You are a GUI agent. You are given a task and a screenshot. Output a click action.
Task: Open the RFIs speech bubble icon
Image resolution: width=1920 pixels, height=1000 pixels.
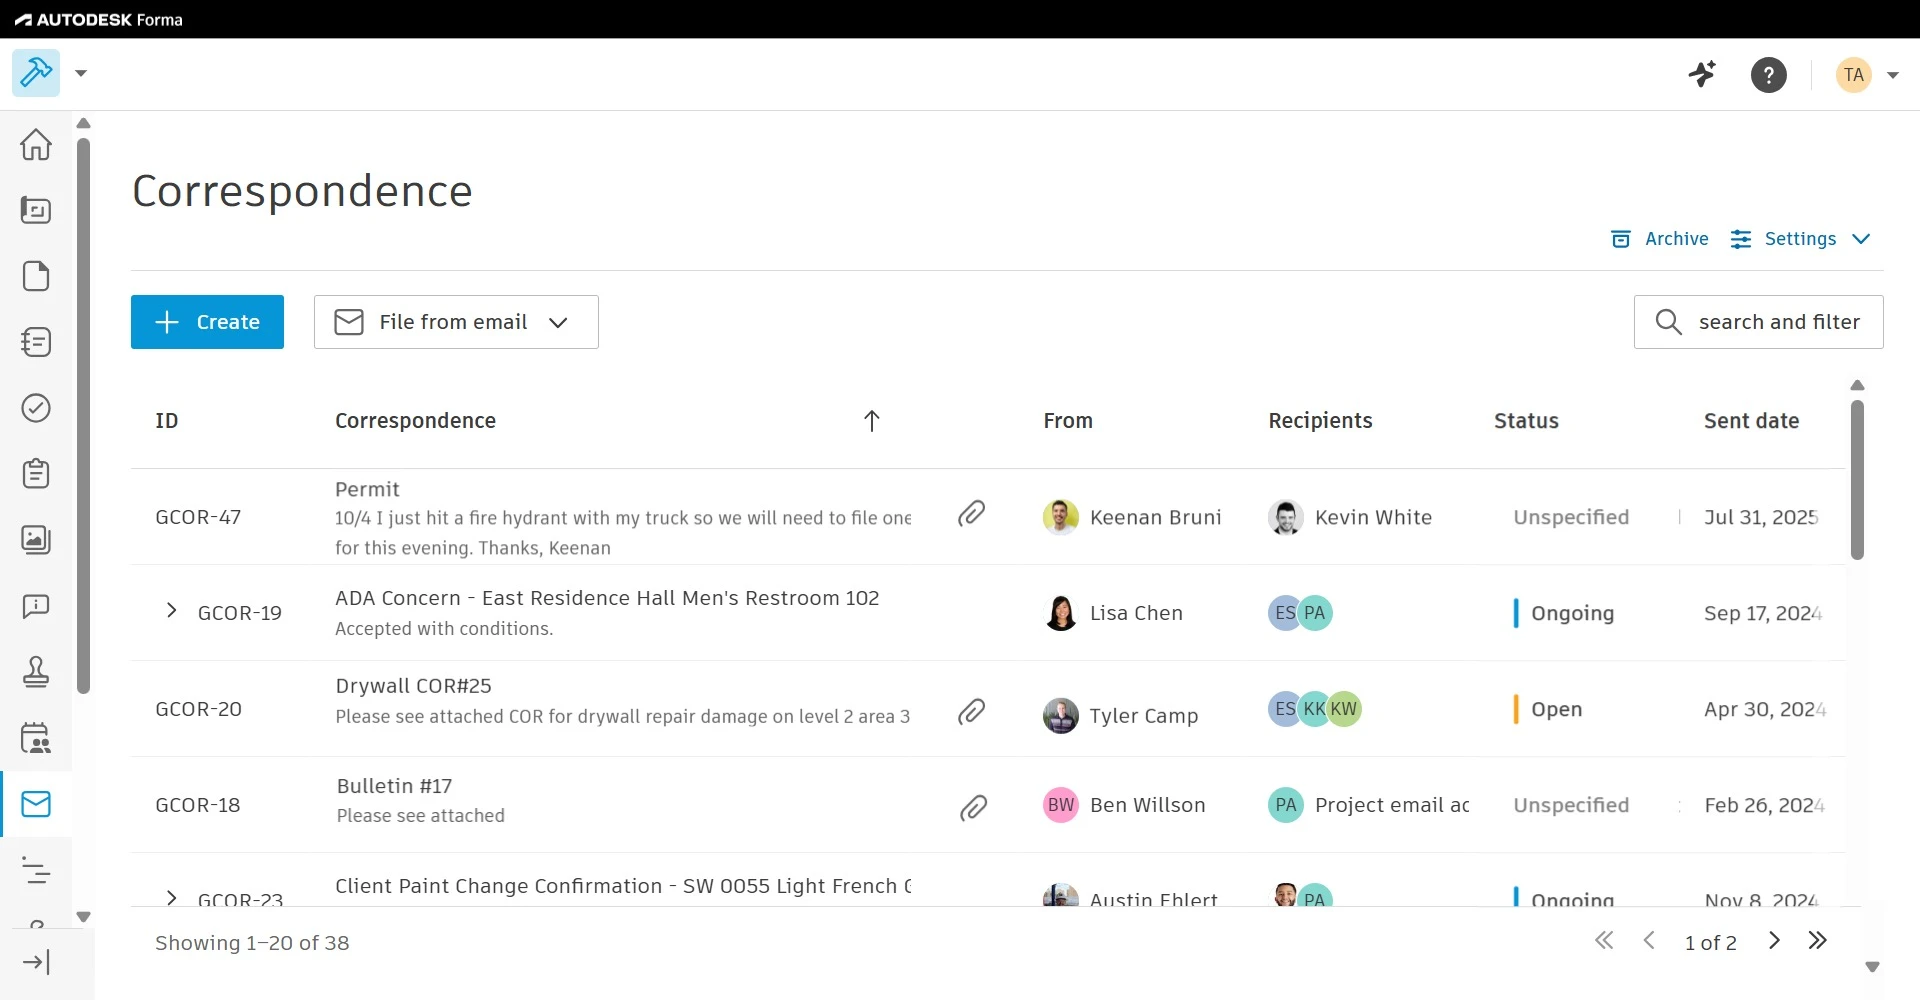(36, 606)
